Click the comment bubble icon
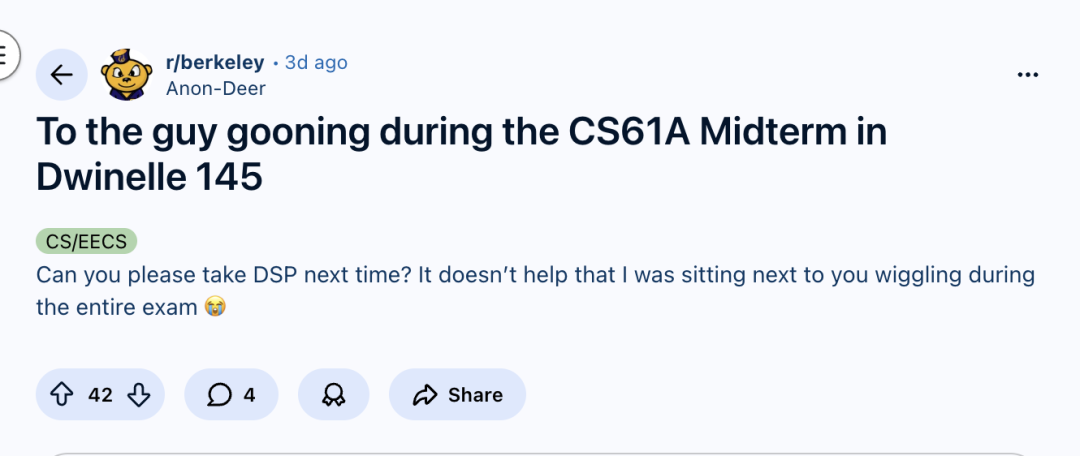 coord(219,395)
